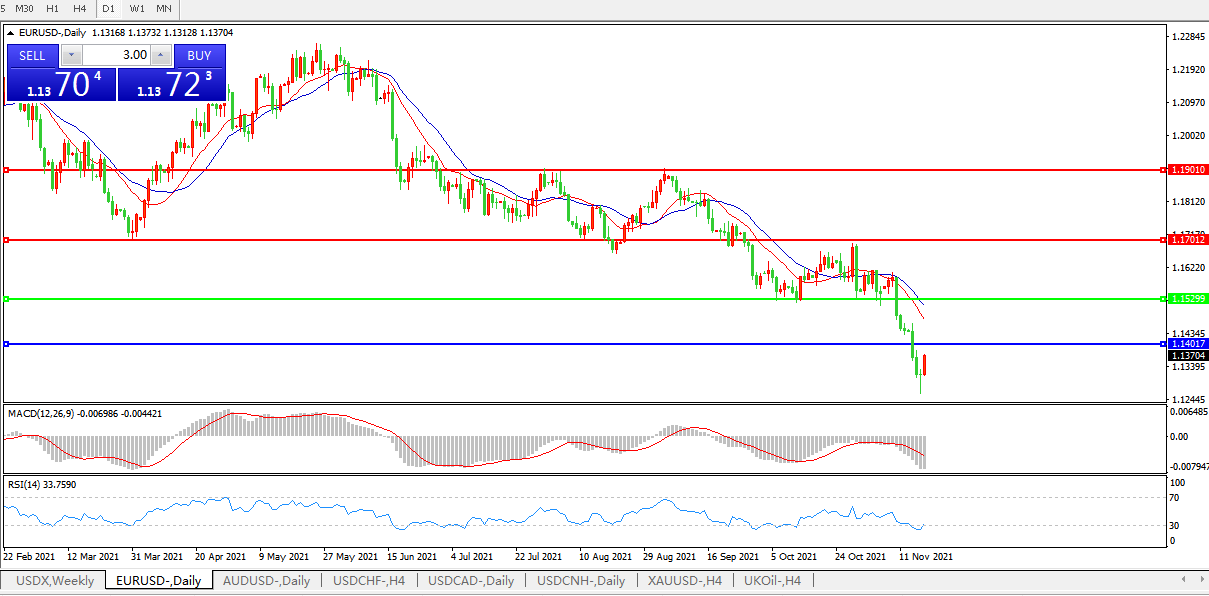Open the AUDUSD-,Daily chart tab
Viewport: 1209px width, 596px height.
[266, 581]
